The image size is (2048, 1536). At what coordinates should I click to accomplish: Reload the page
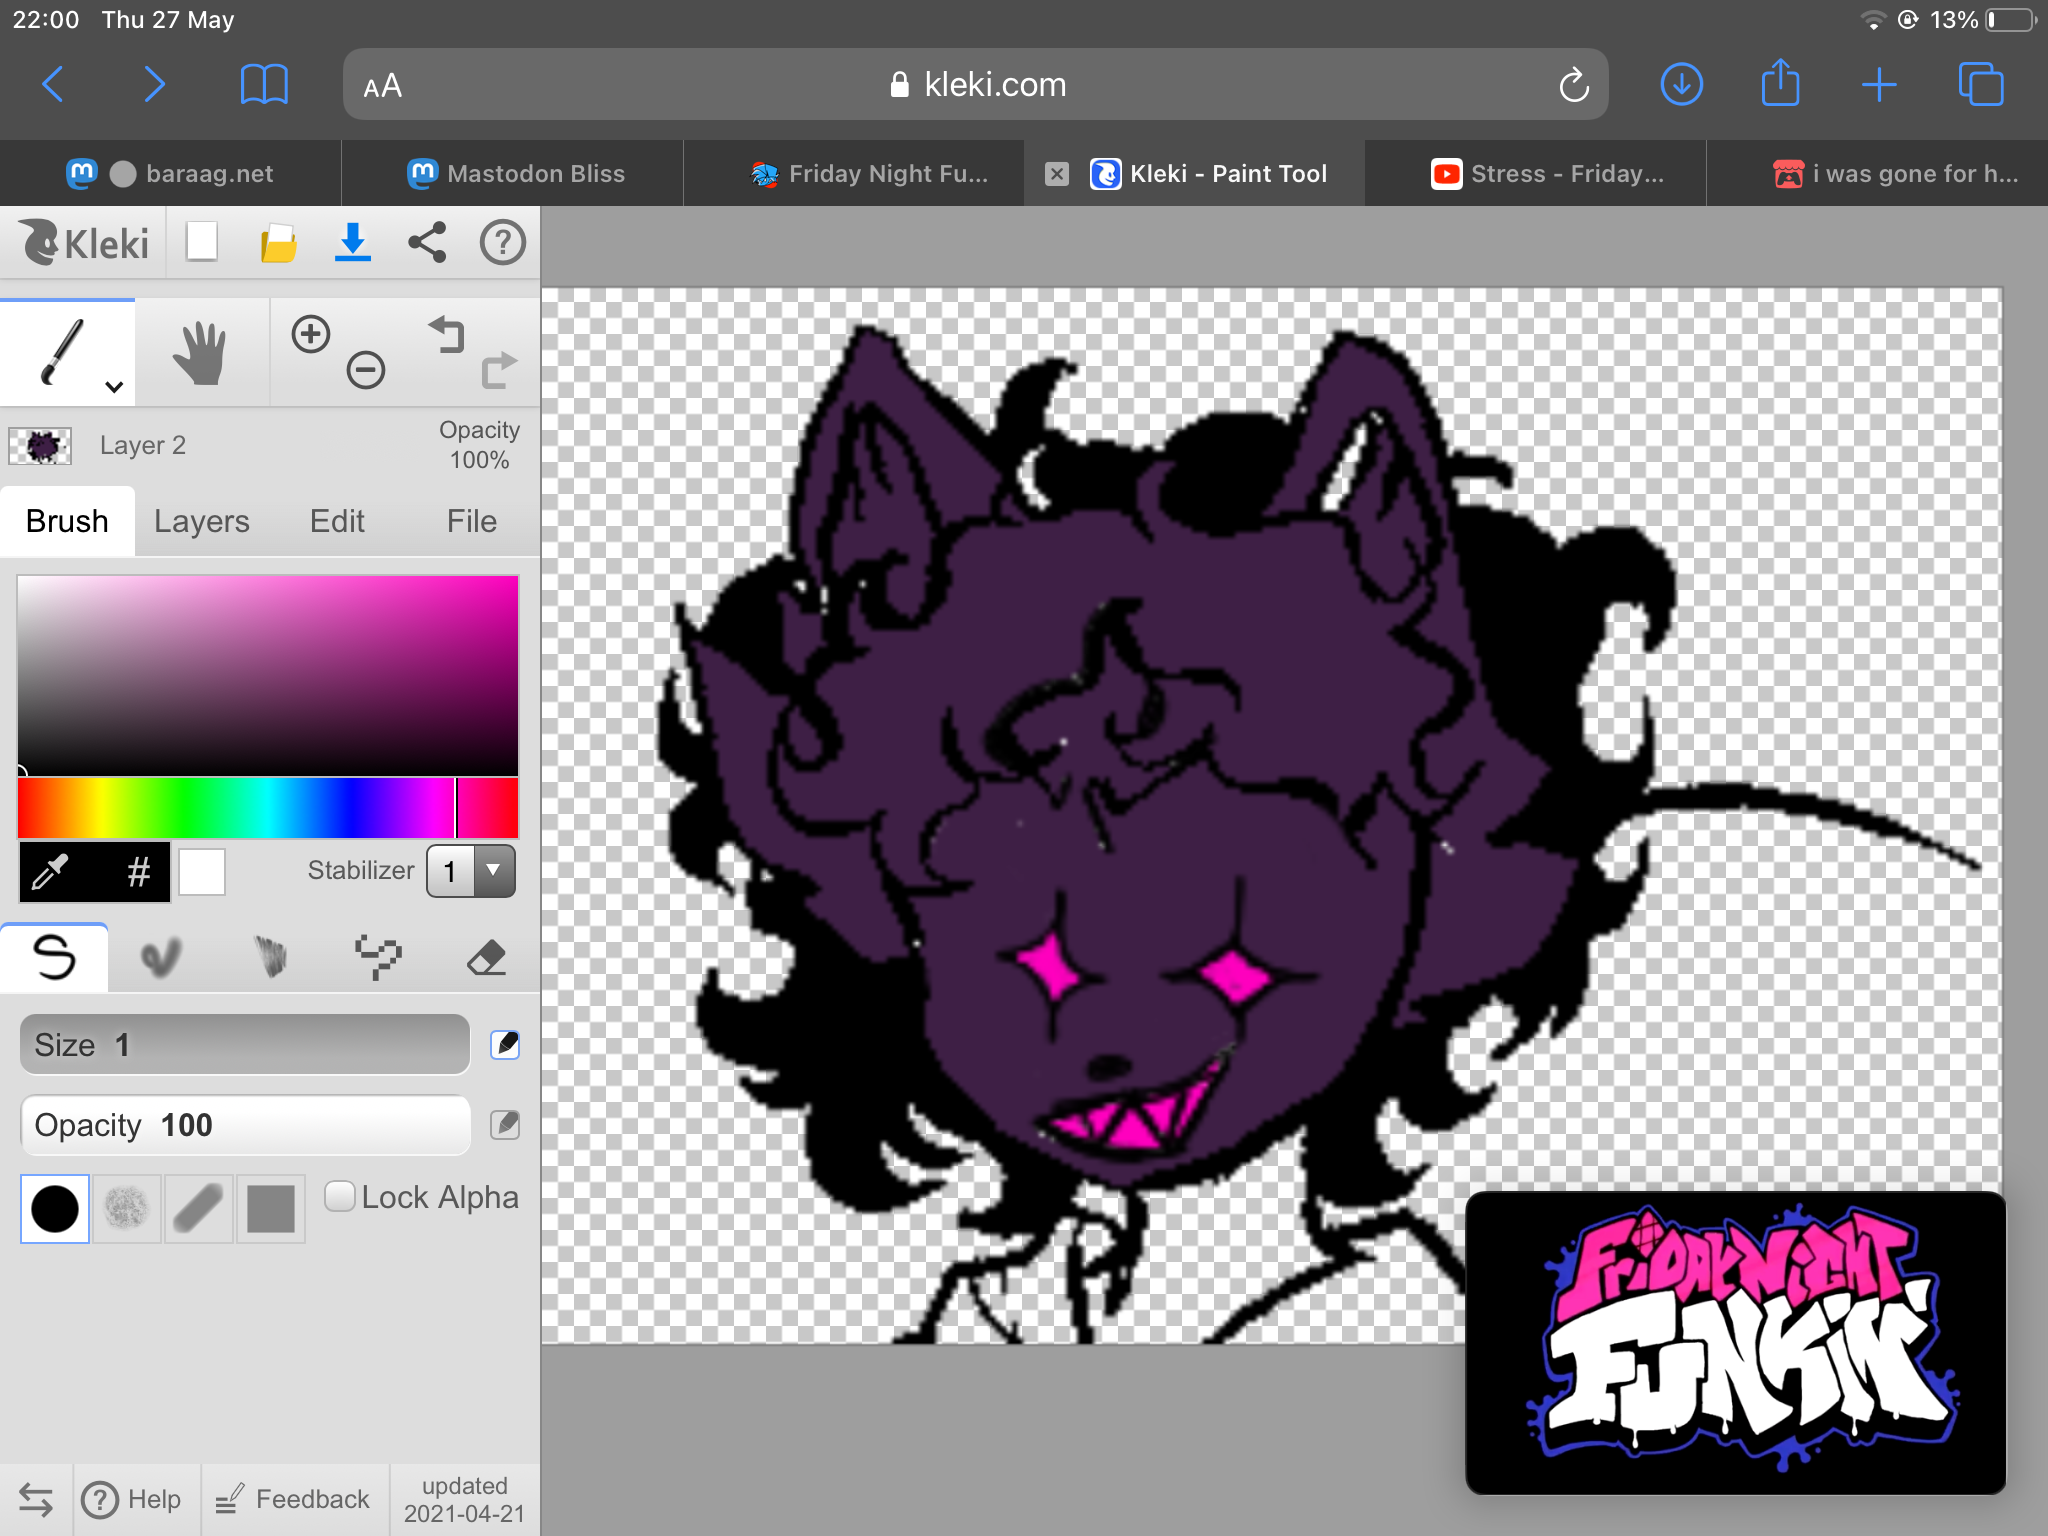(x=1574, y=85)
